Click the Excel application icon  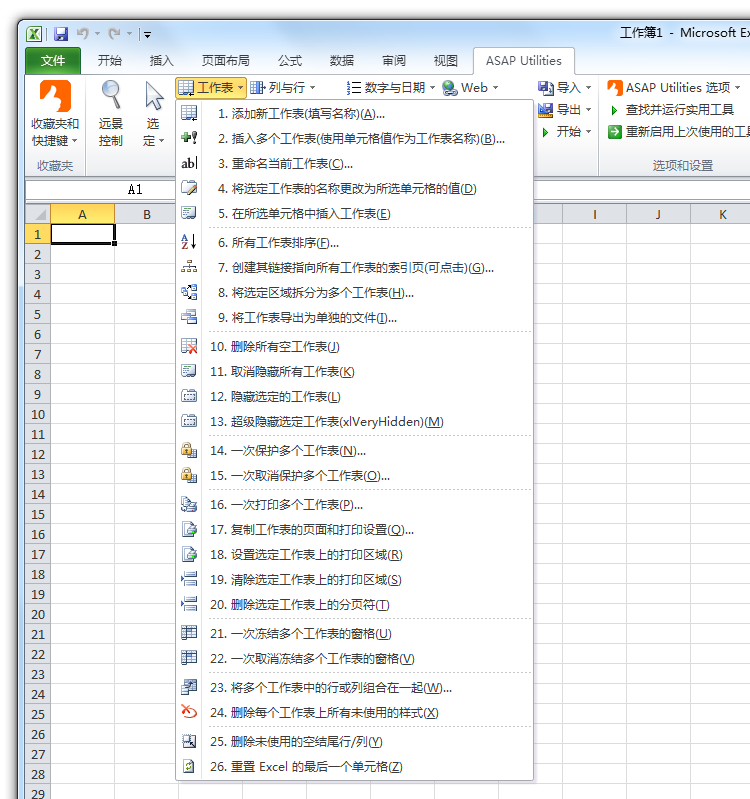pos(34,34)
